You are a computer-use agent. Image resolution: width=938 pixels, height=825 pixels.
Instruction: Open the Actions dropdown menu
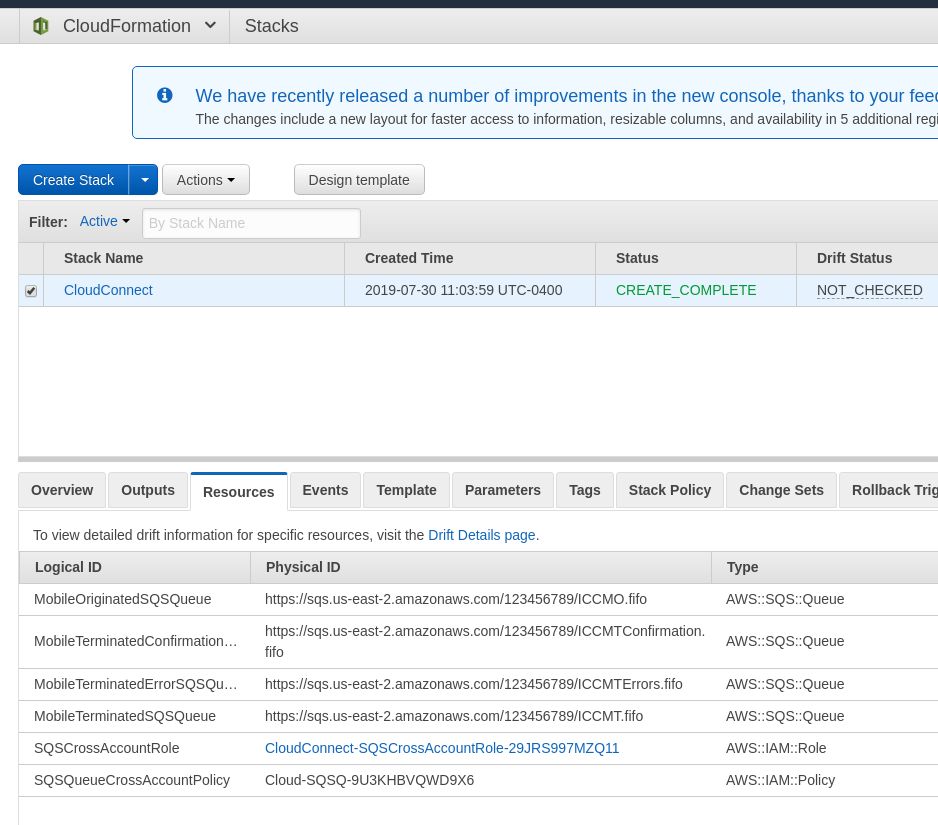pyautogui.click(x=206, y=179)
